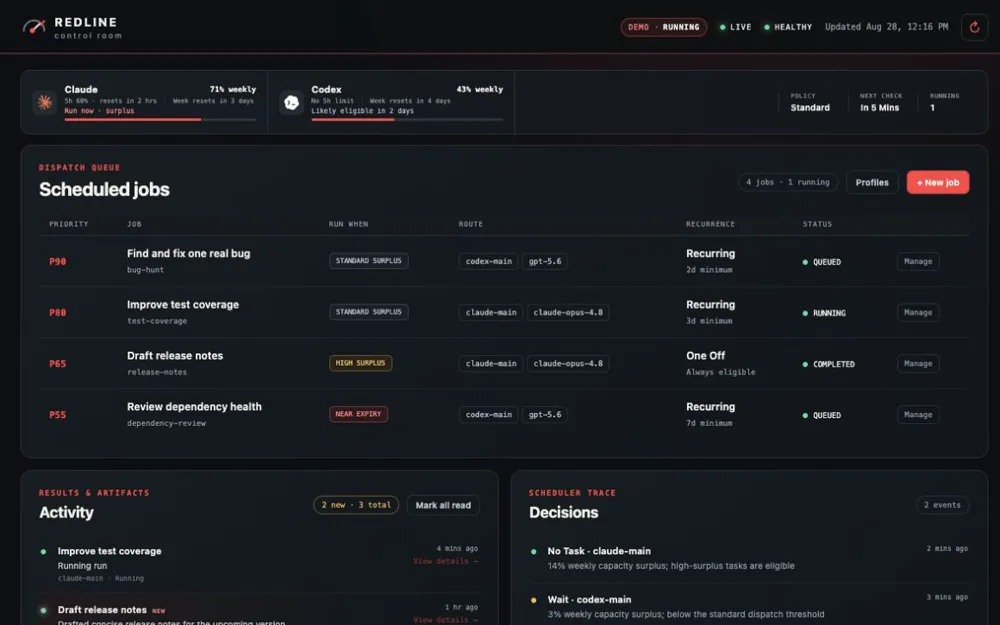1000x625 pixels.
Task: Click the P65 priority label
Action: 57,364
